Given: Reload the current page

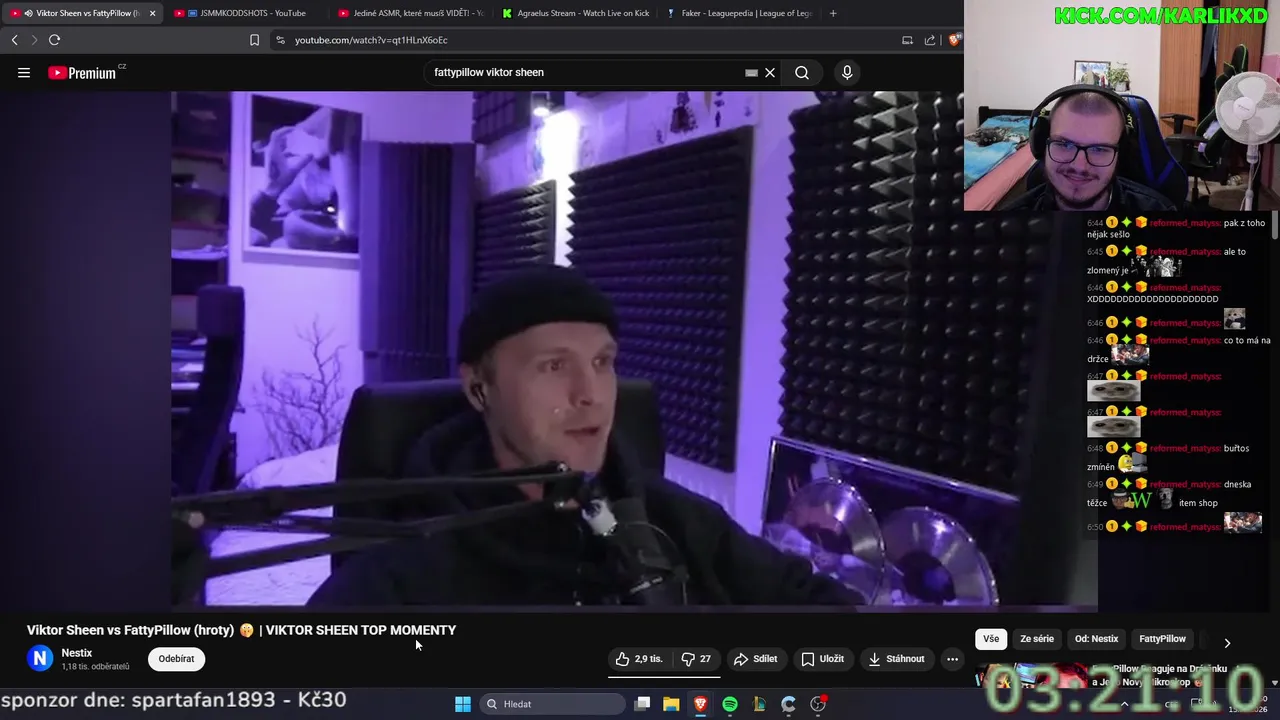Looking at the screenshot, I should pyautogui.click(x=55, y=40).
